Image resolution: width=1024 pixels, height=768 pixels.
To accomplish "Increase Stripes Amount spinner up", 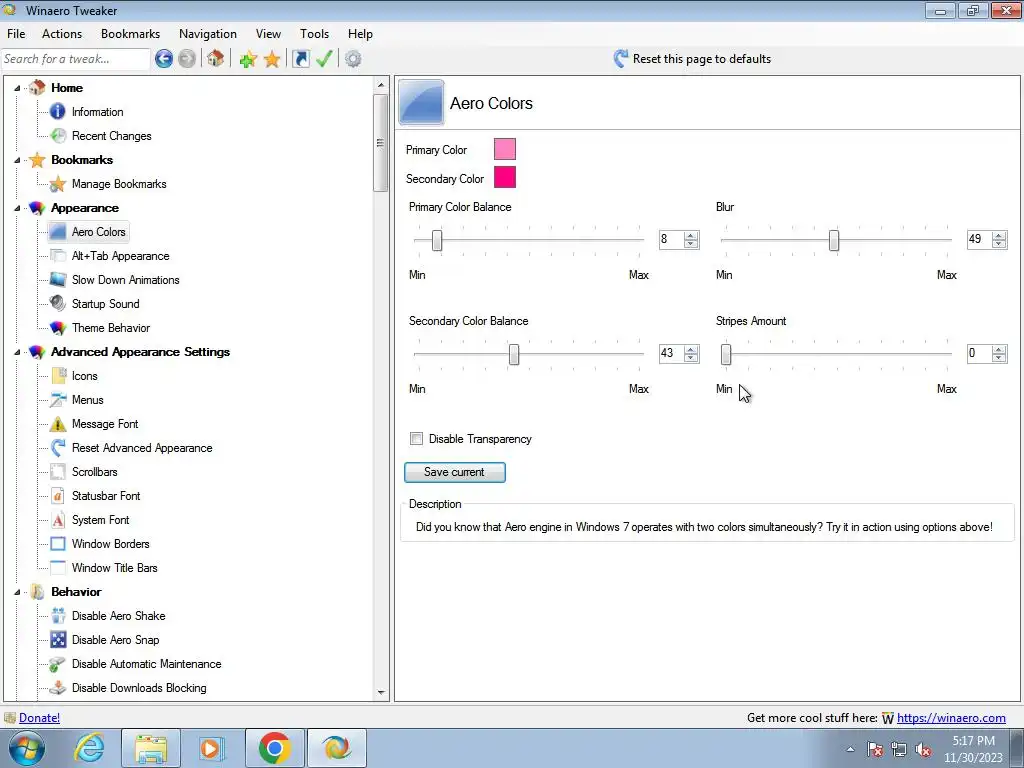I will 999,349.
